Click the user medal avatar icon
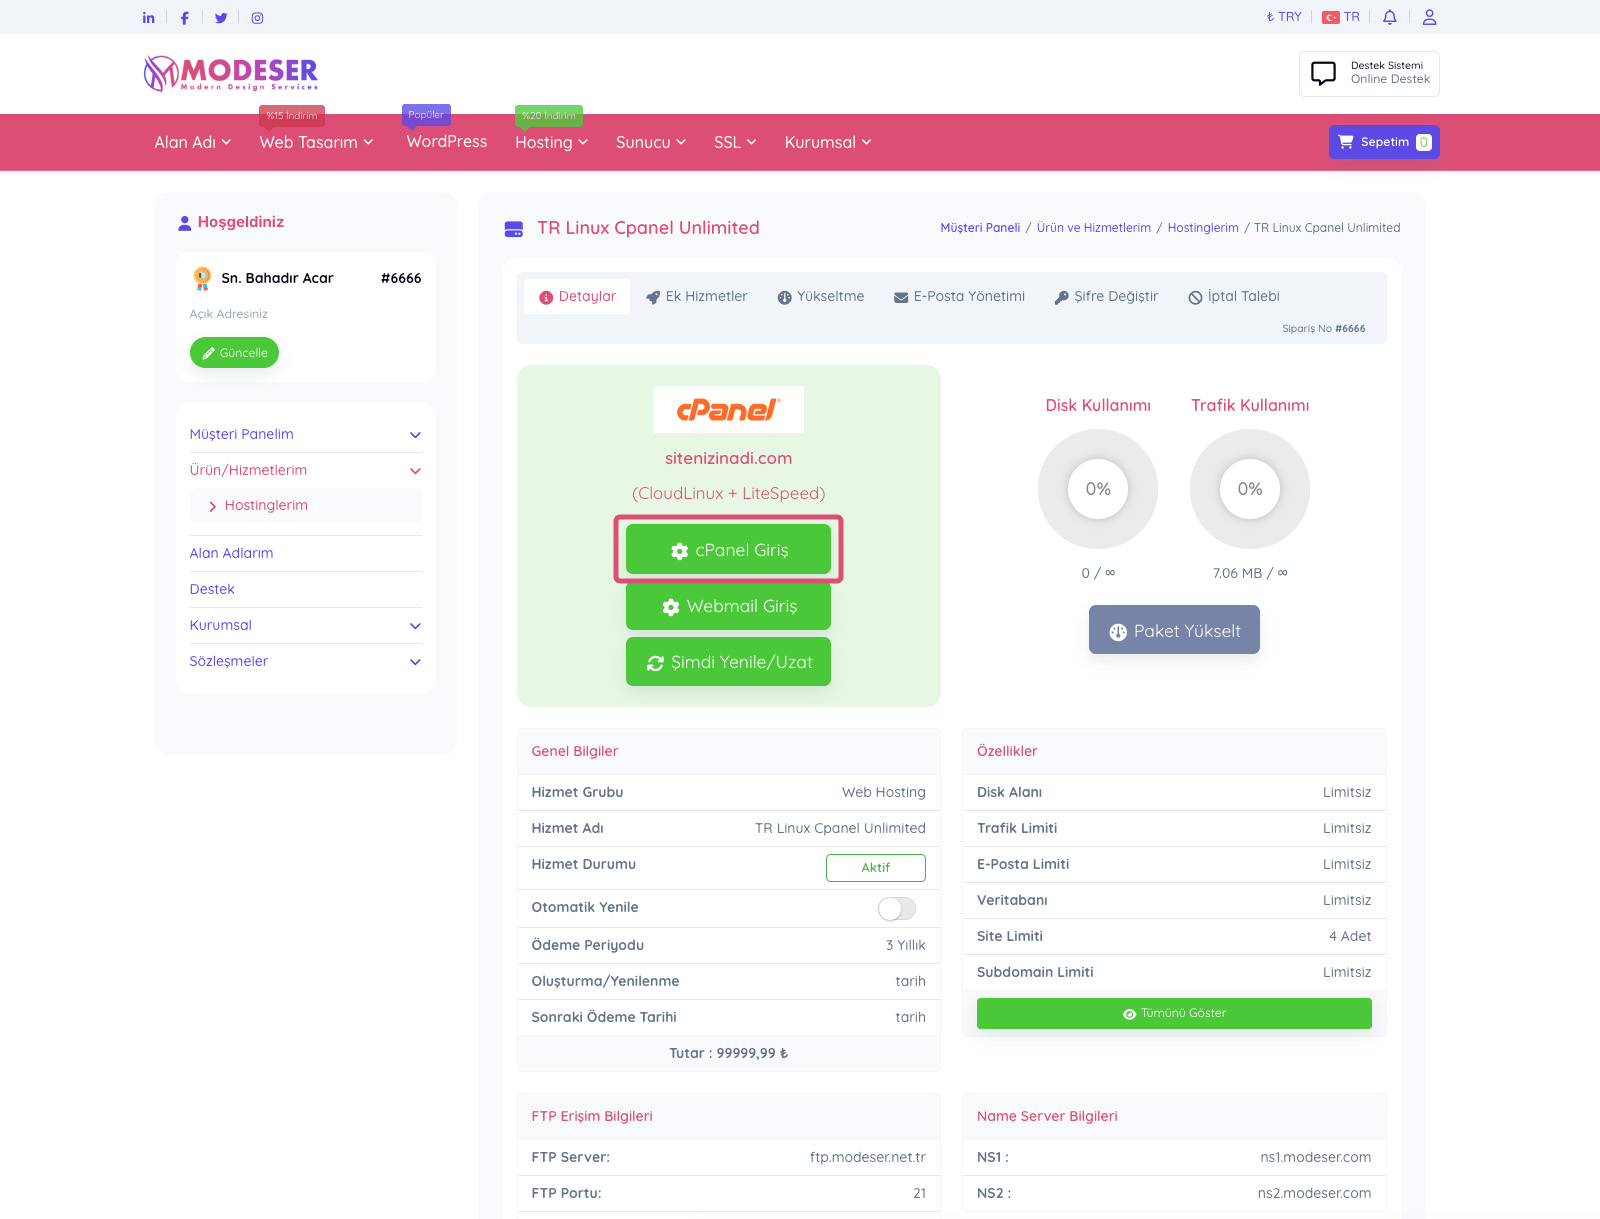 pos(202,278)
